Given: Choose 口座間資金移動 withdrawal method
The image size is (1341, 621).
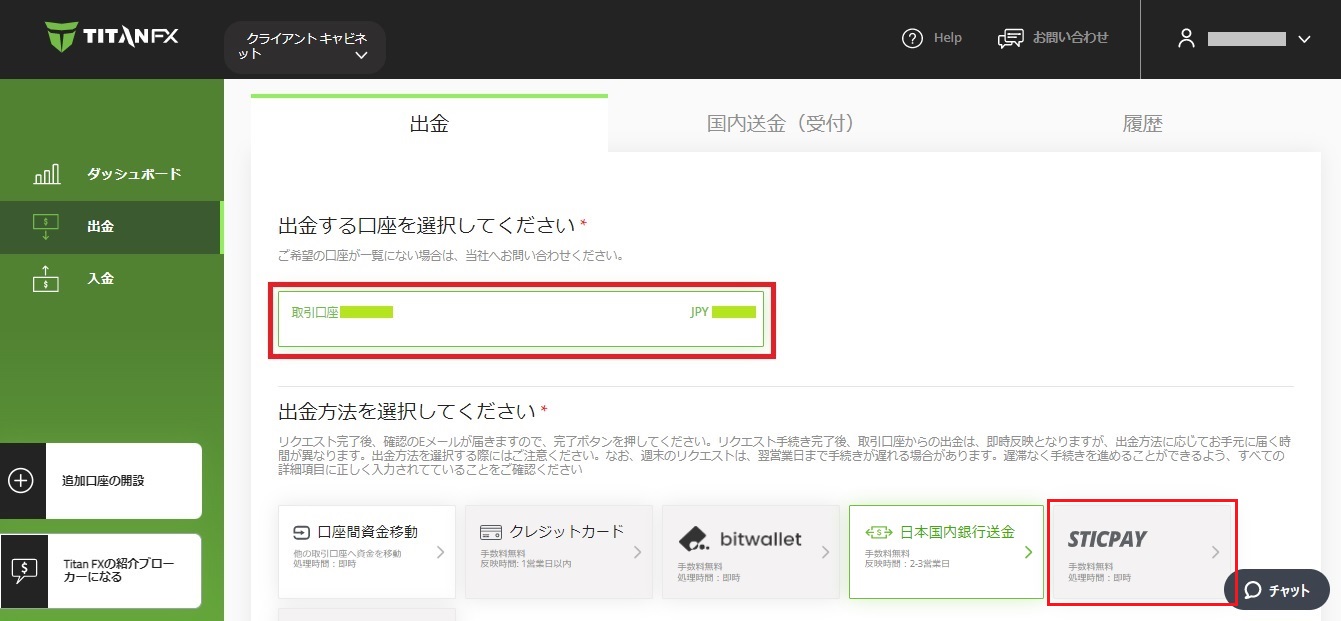Looking at the screenshot, I should (x=367, y=551).
